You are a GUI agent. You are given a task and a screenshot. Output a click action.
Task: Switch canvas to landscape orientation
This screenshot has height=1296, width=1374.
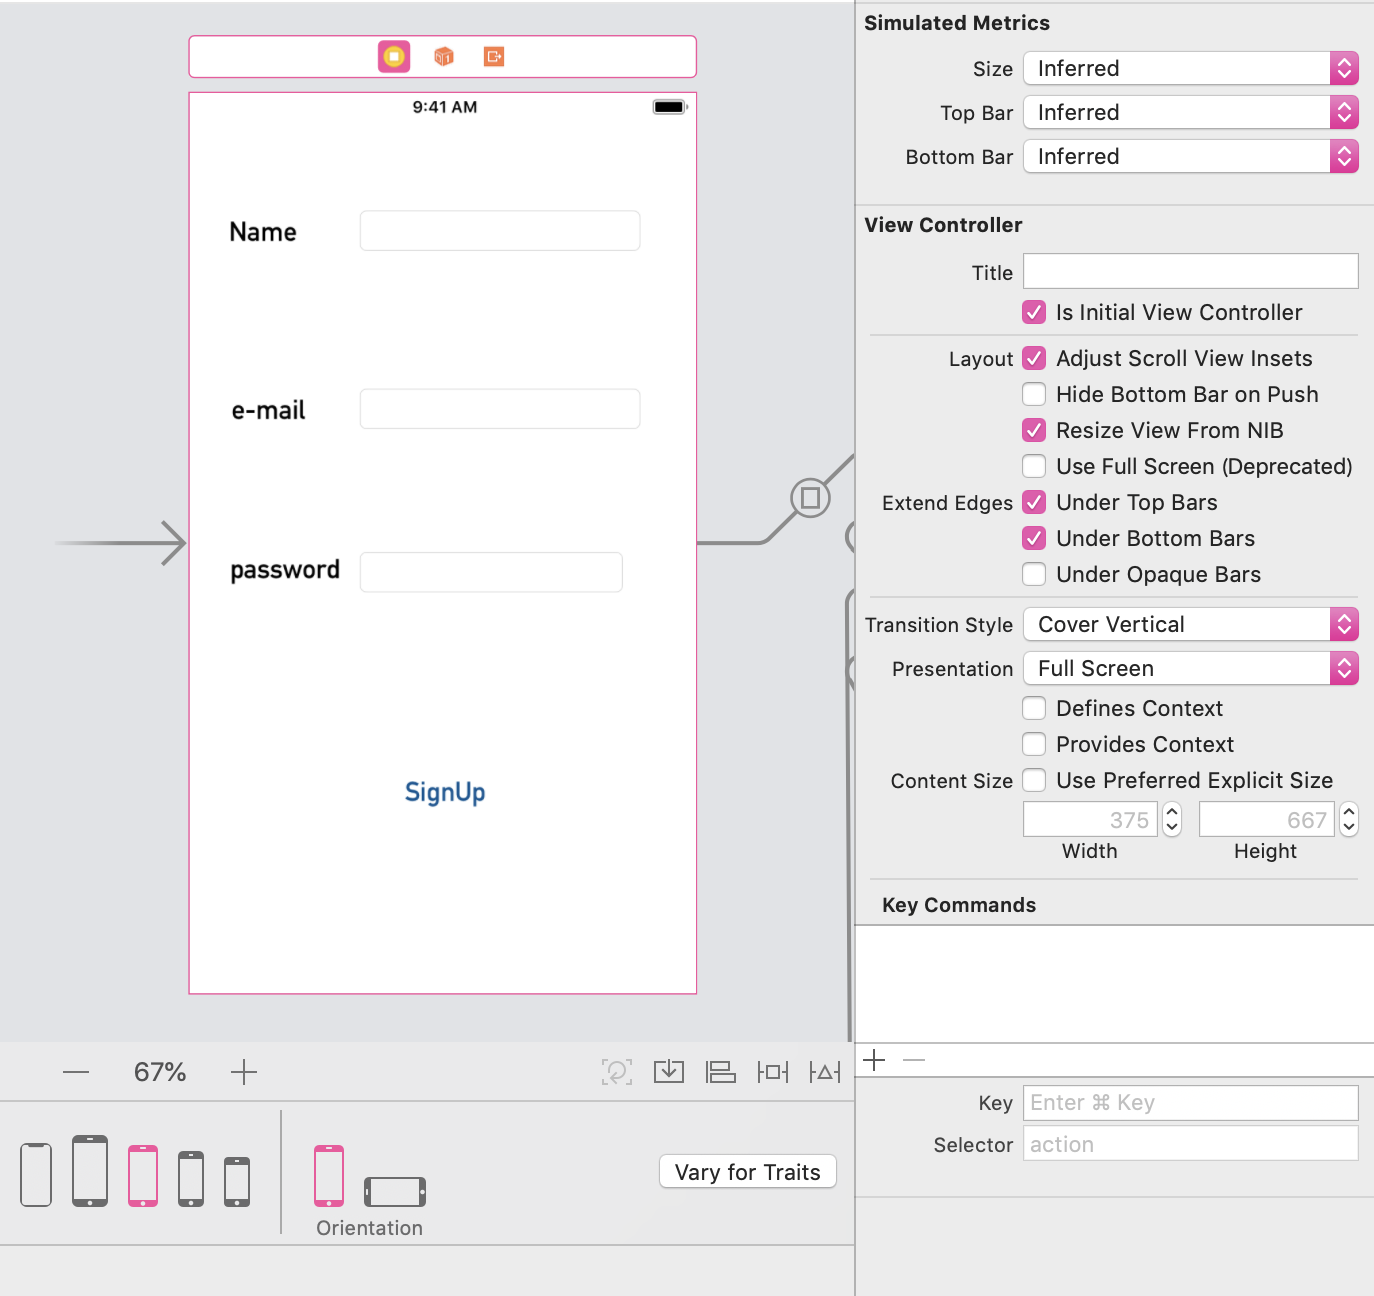394,1192
